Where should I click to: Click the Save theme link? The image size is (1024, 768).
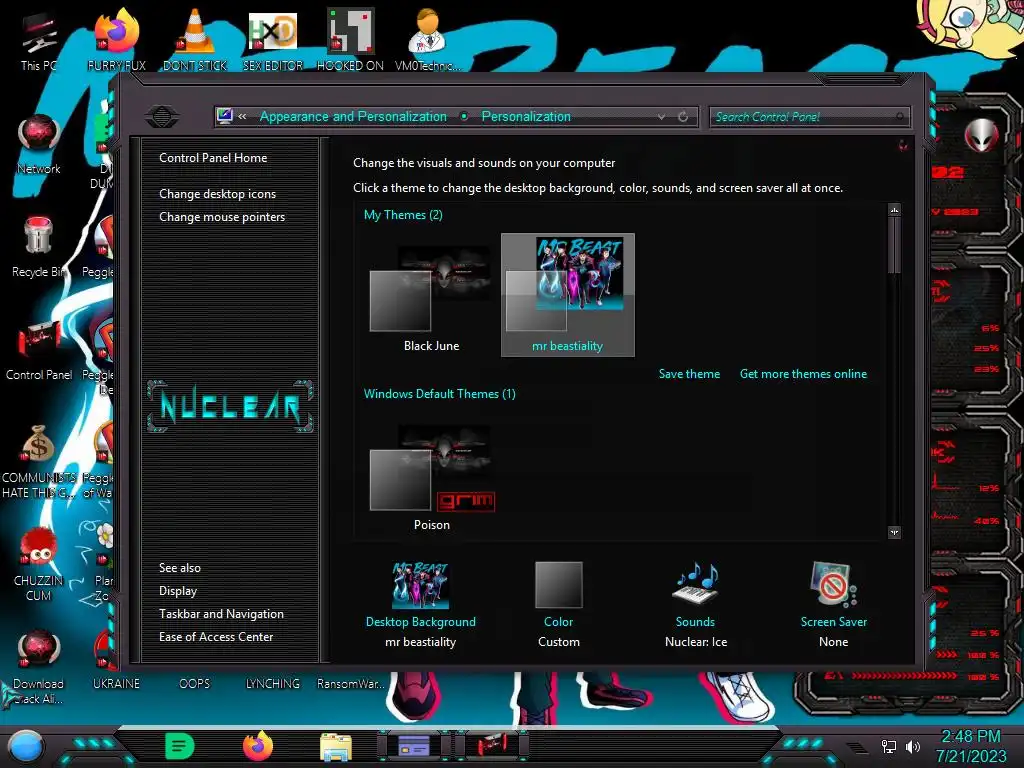(689, 374)
